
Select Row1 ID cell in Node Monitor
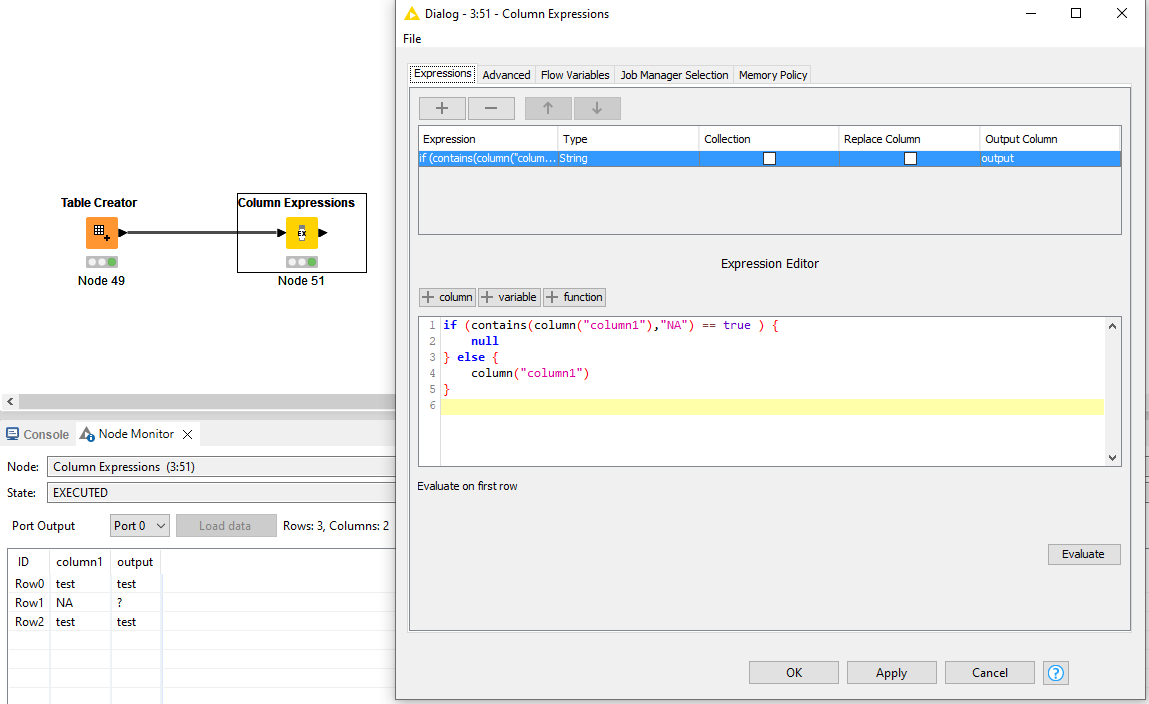pyautogui.click(x=29, y=602)
